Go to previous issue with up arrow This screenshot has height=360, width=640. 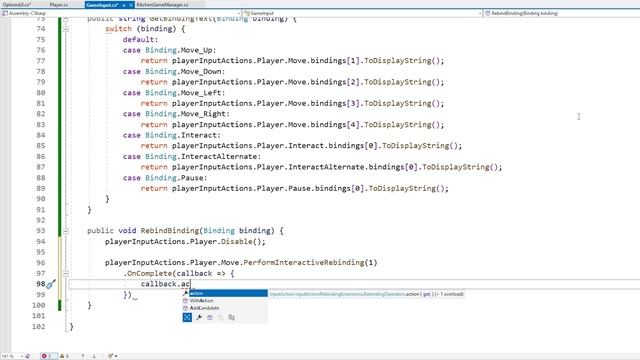83,356
